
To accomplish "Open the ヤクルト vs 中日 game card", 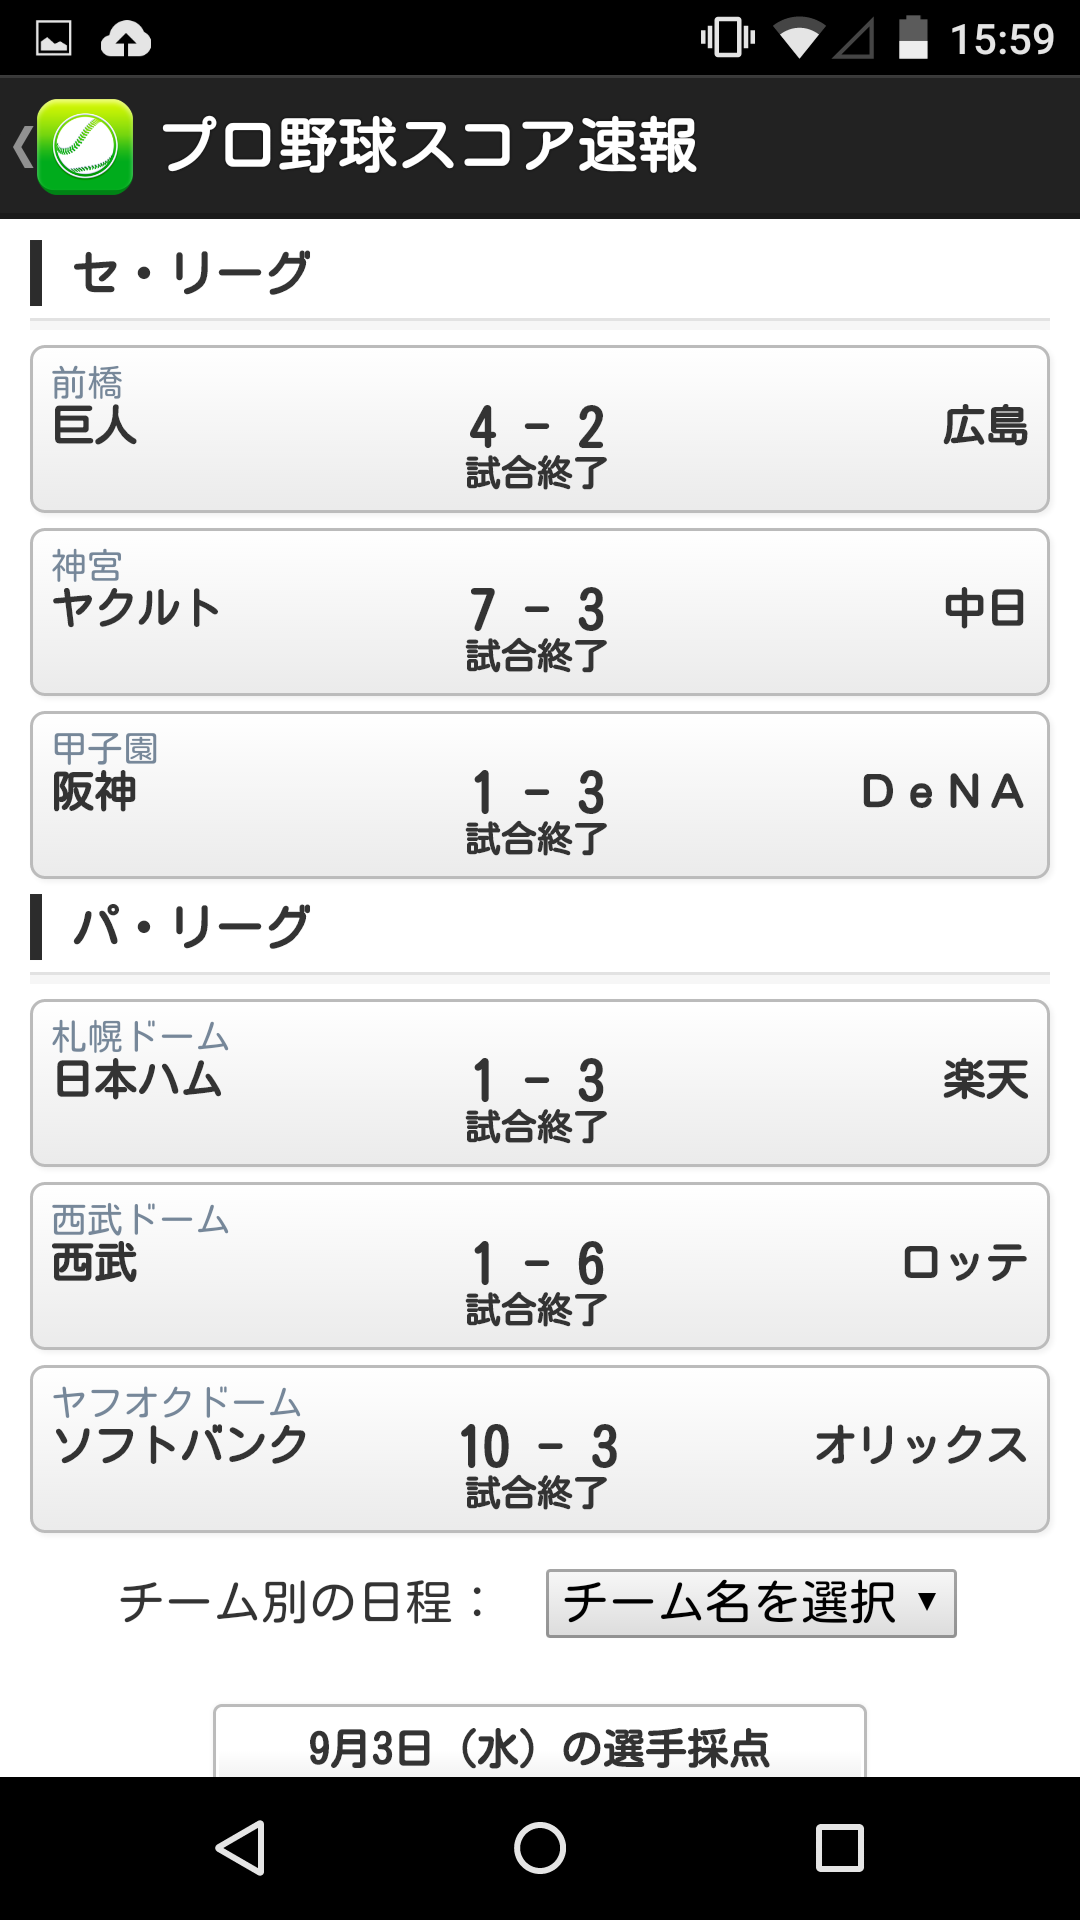I will click(540, 612).
